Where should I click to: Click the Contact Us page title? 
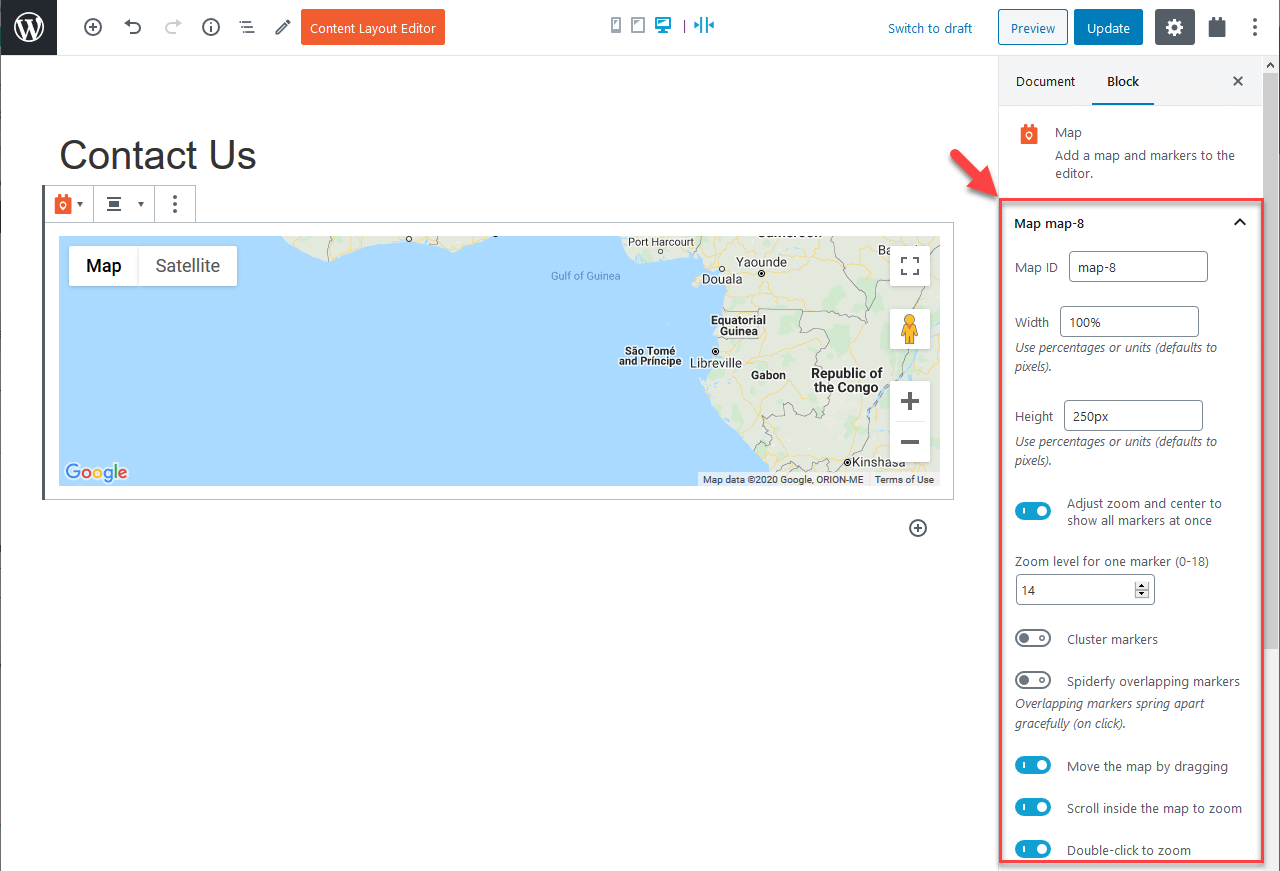click(158, 155)
